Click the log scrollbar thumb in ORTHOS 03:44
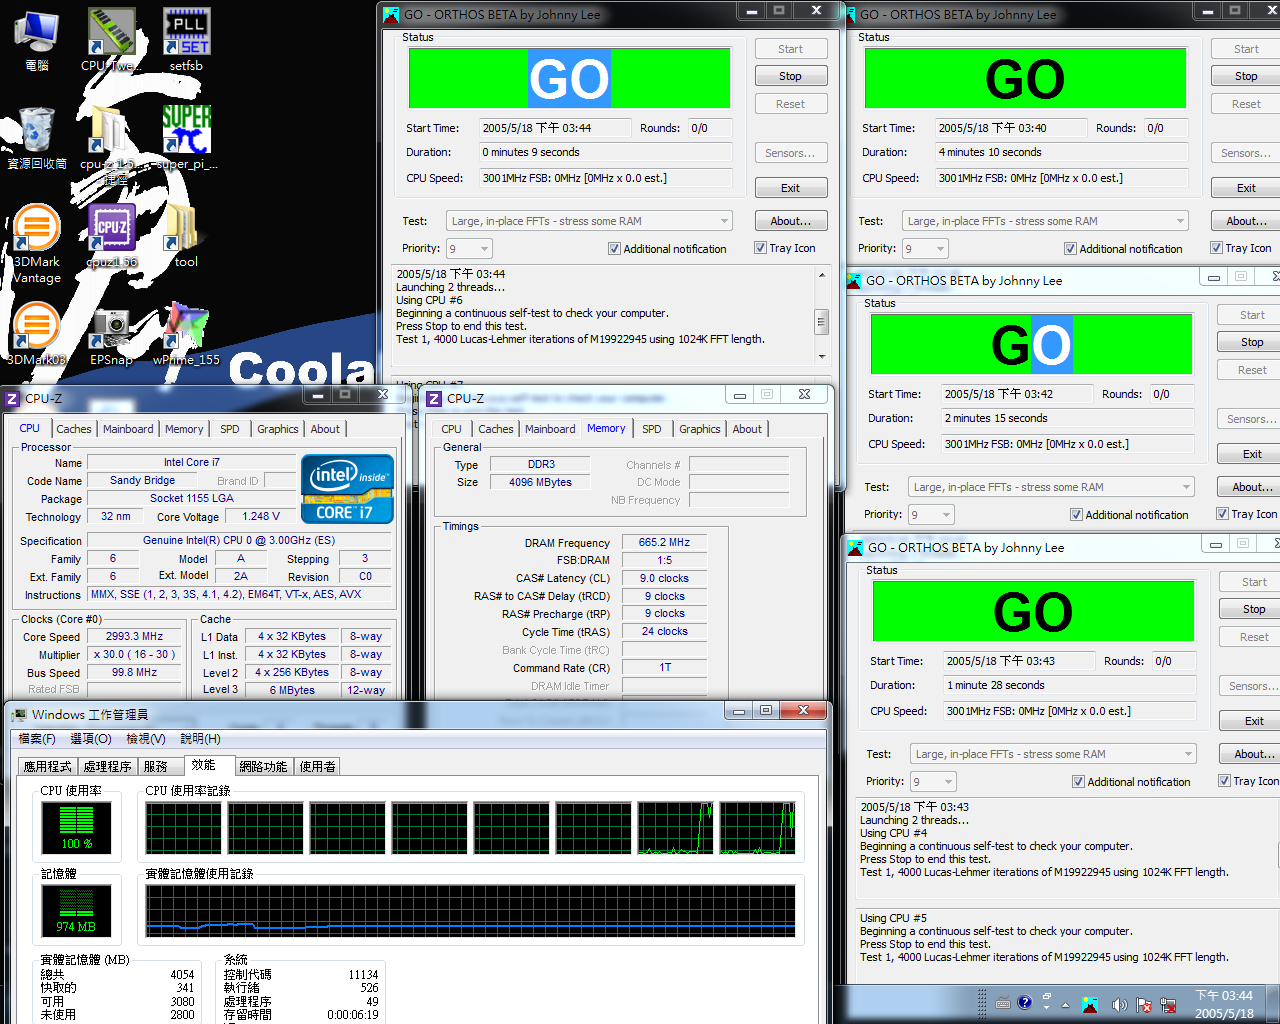1280x1024 pixels. (822, 321)
